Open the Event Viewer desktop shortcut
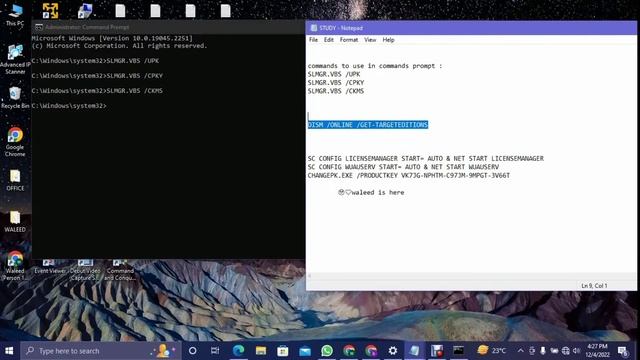 pos(49,267)
